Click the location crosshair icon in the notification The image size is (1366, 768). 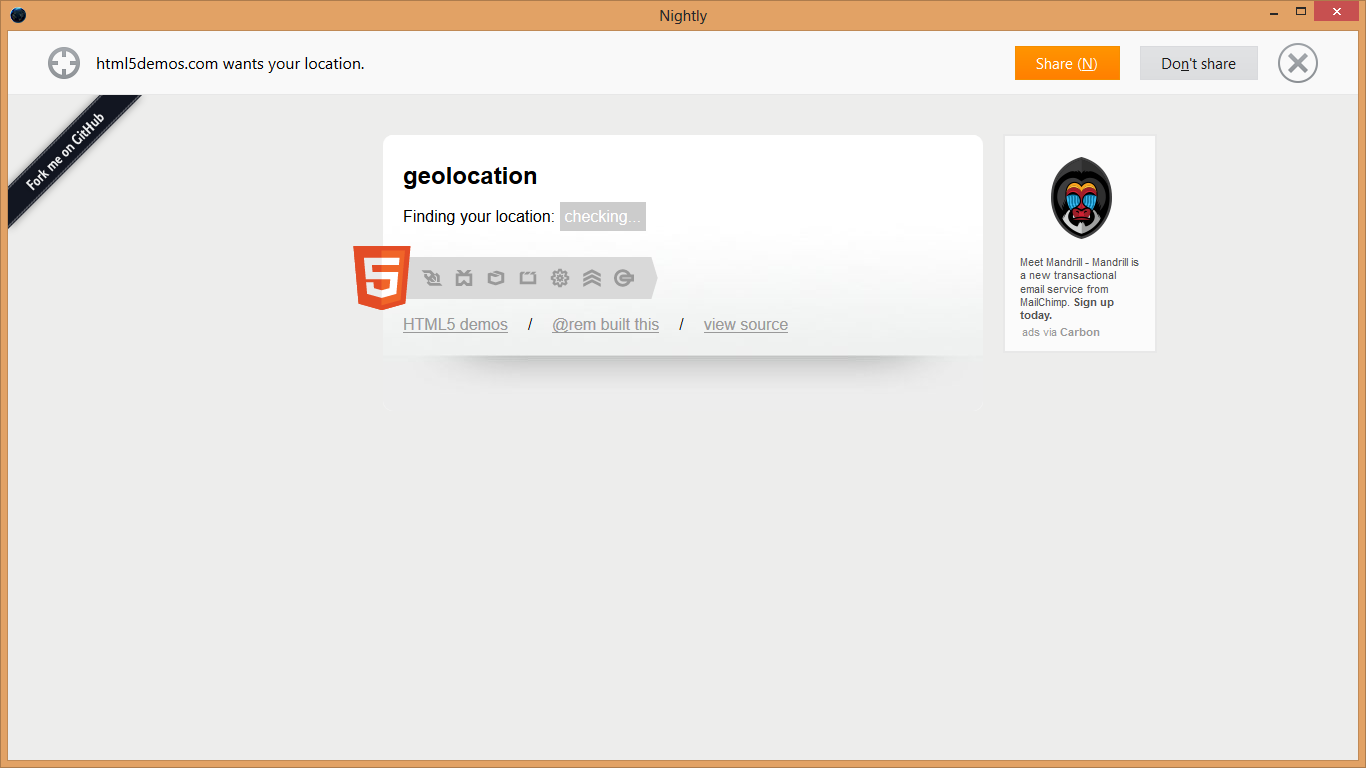coord(64,63)
